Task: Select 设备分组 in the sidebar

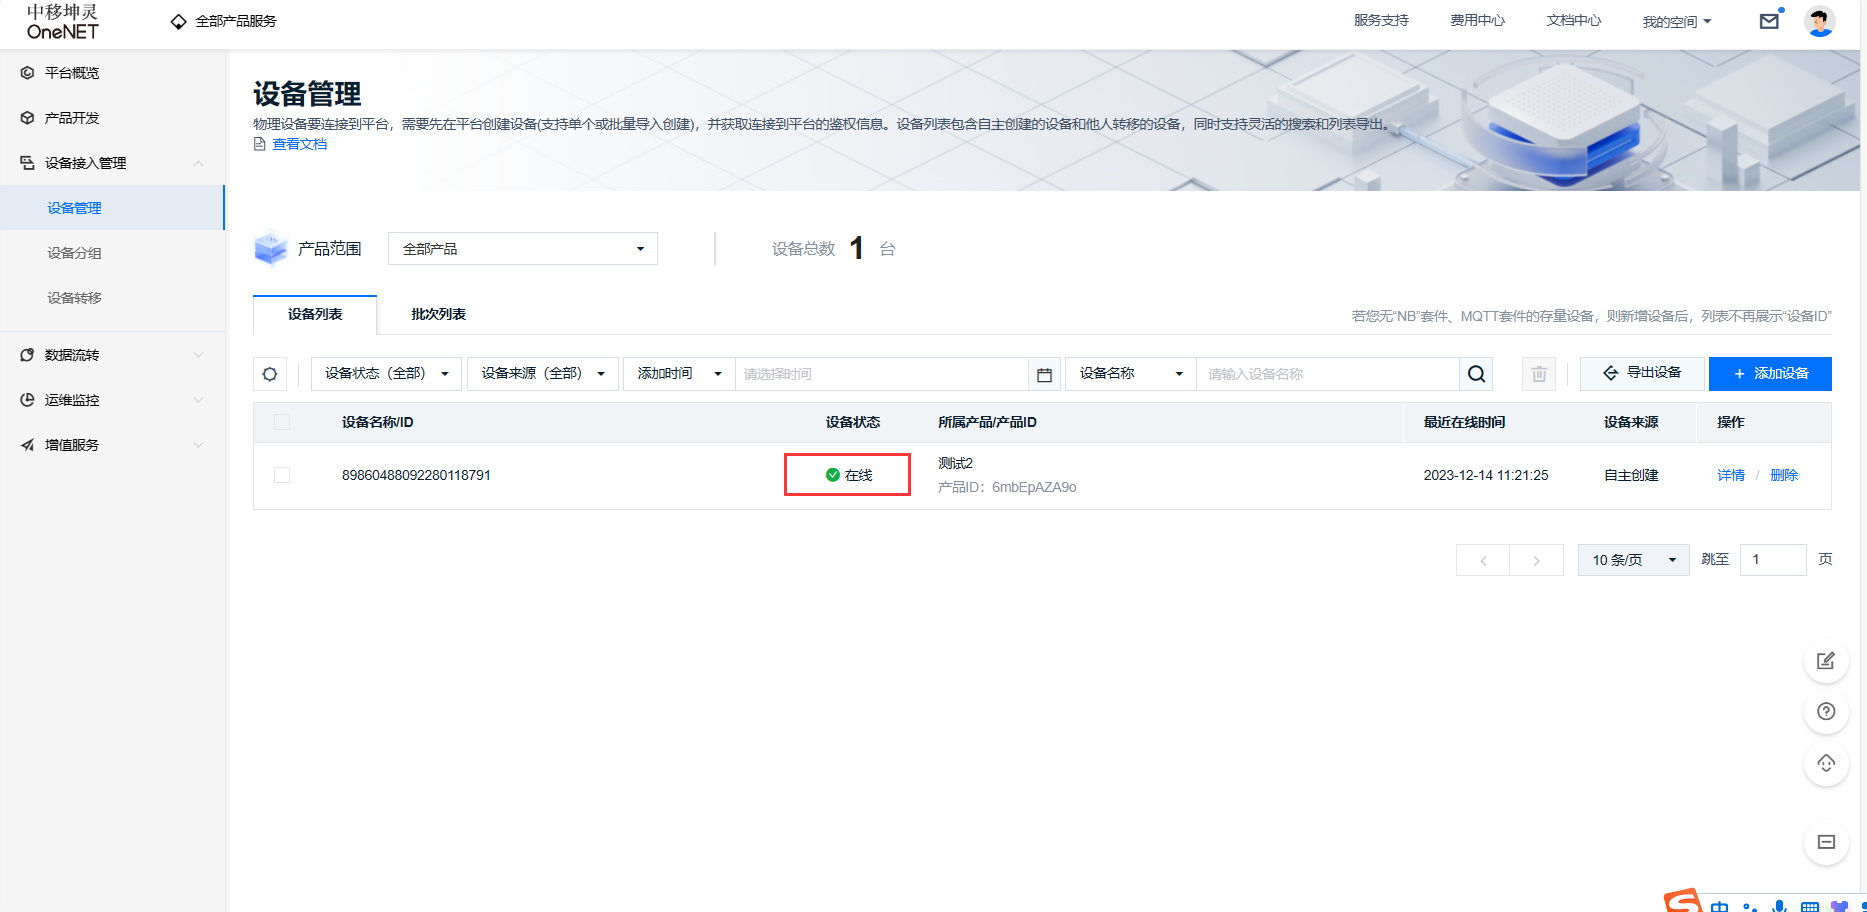Action: coord(74,253)
